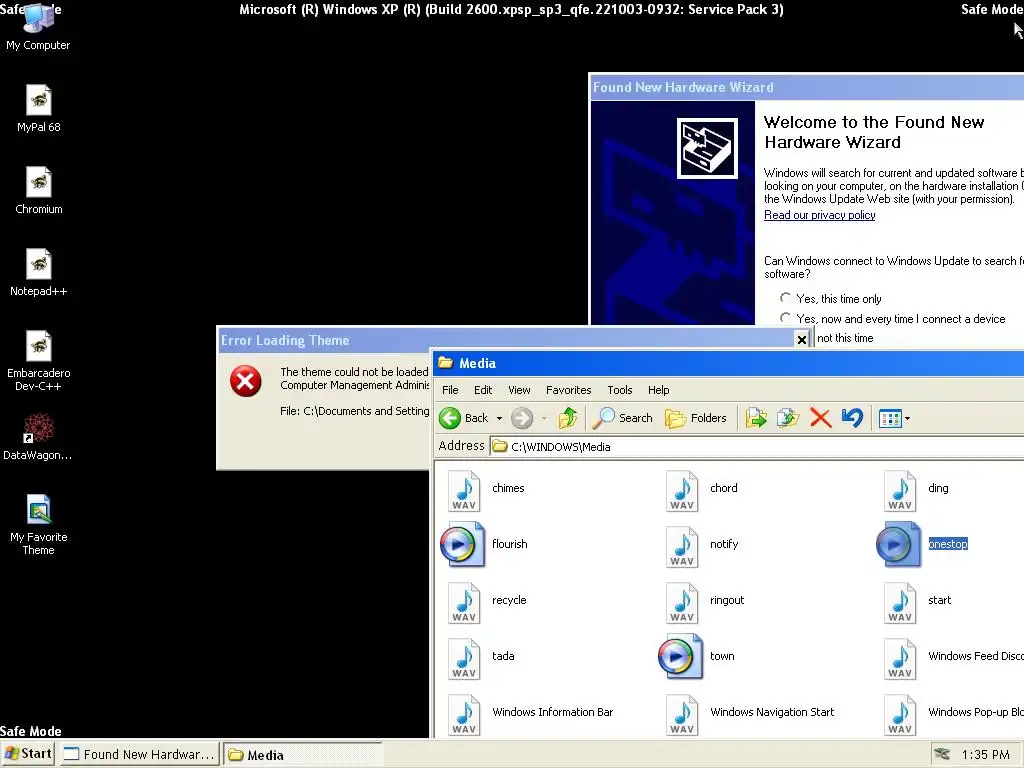This screenshot has height=768, width=1024.
Task: Open Notepad++ desktop shortcut
Action: pyautogui.click(x=39, y=272)
